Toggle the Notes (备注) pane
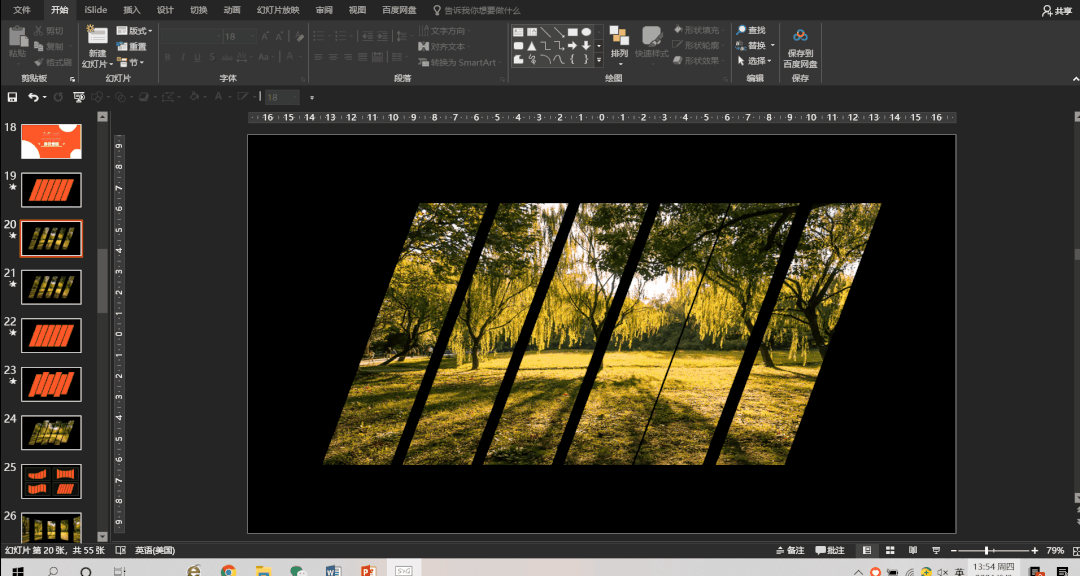This screenshot has width=1080, height=576. pyautogui.click(x=790, y=551)
